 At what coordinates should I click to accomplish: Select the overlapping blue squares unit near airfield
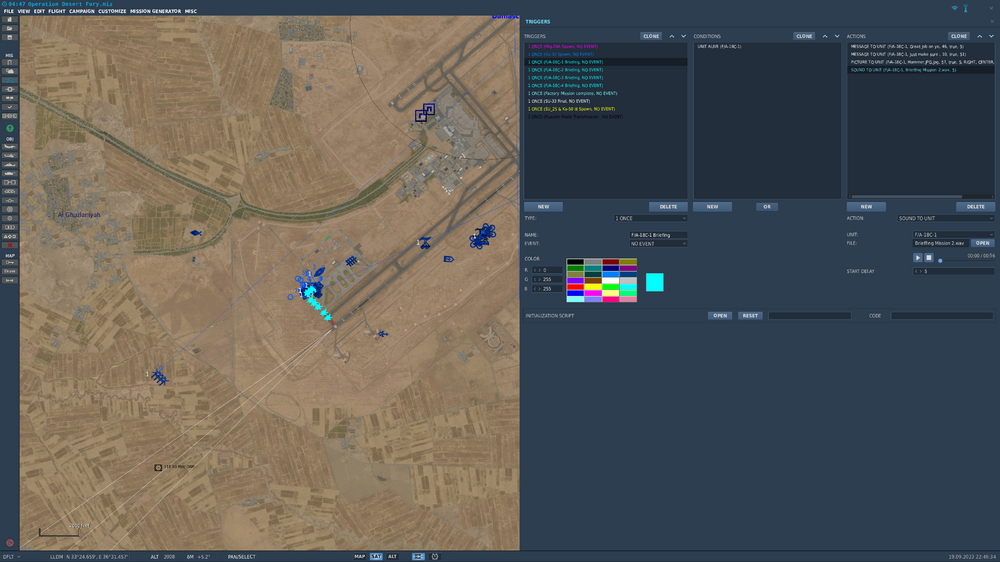[425, 112]
